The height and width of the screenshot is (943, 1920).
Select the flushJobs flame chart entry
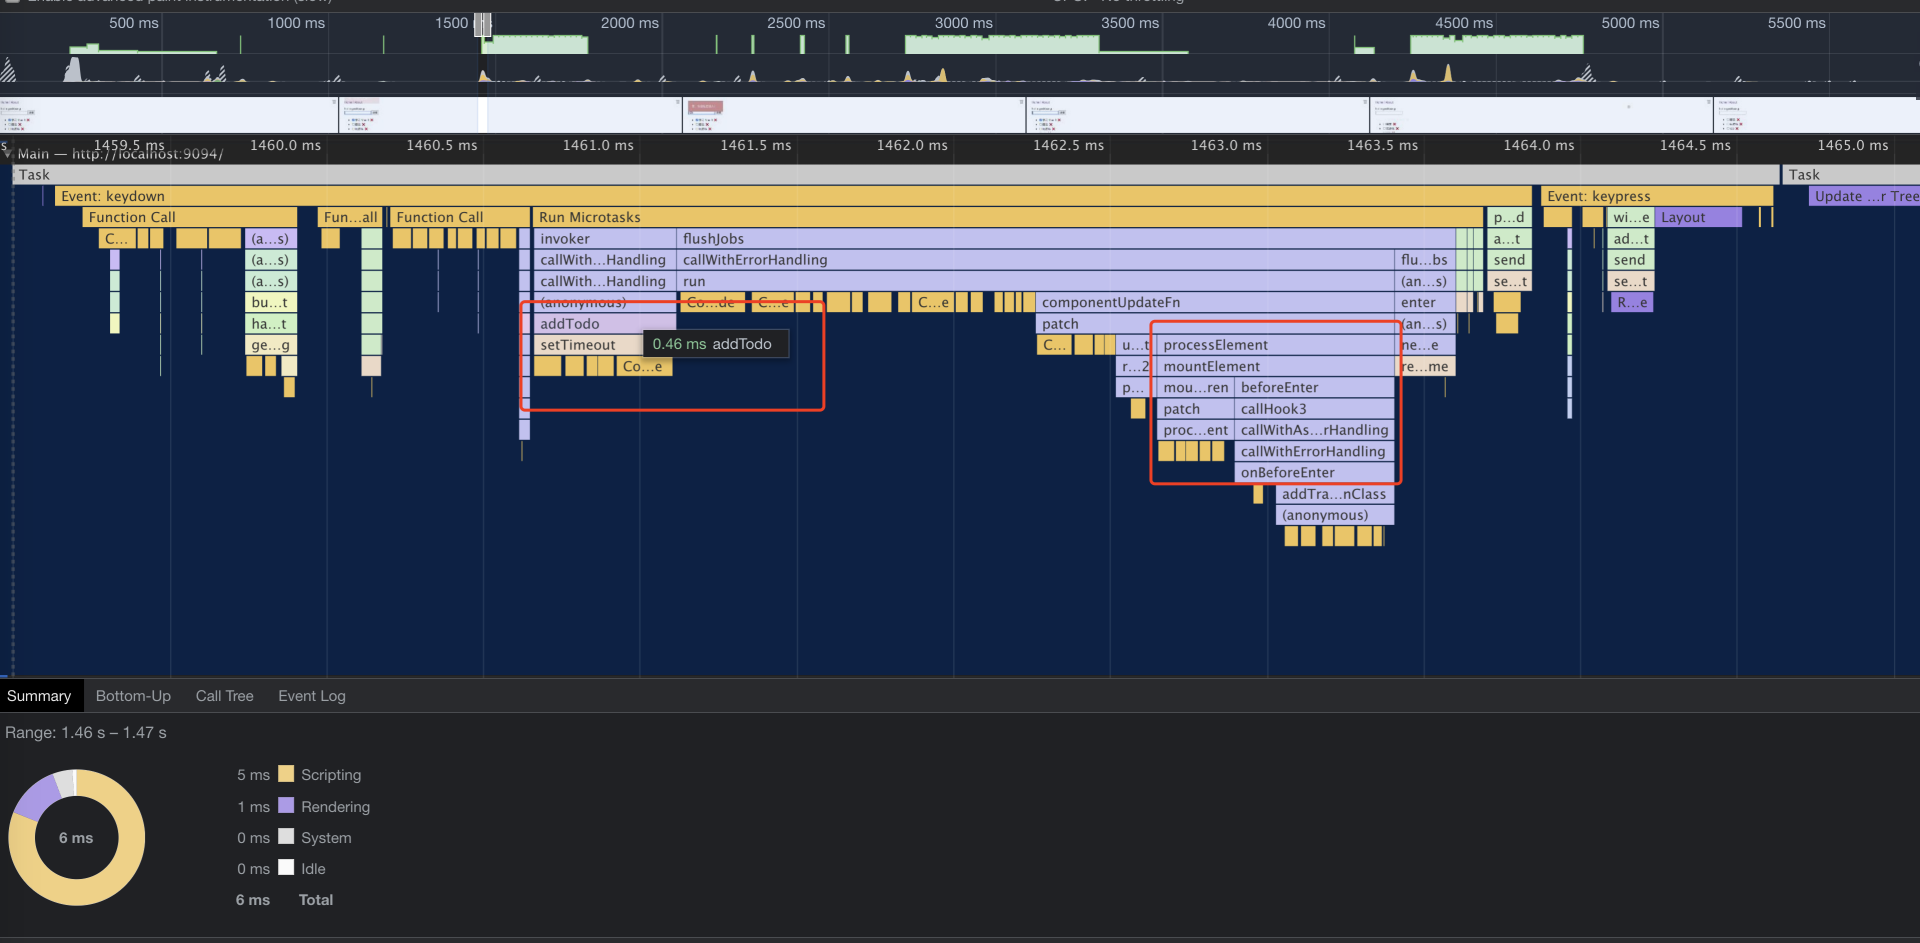[1066, 239]
